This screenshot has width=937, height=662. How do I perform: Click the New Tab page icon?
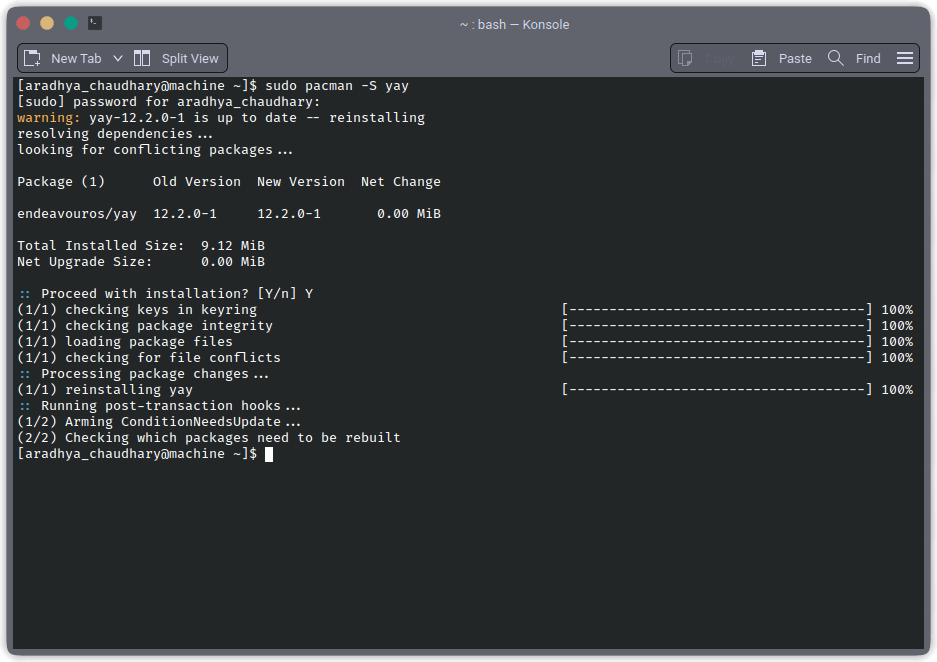pyautogui.click(x=32, y=58)
